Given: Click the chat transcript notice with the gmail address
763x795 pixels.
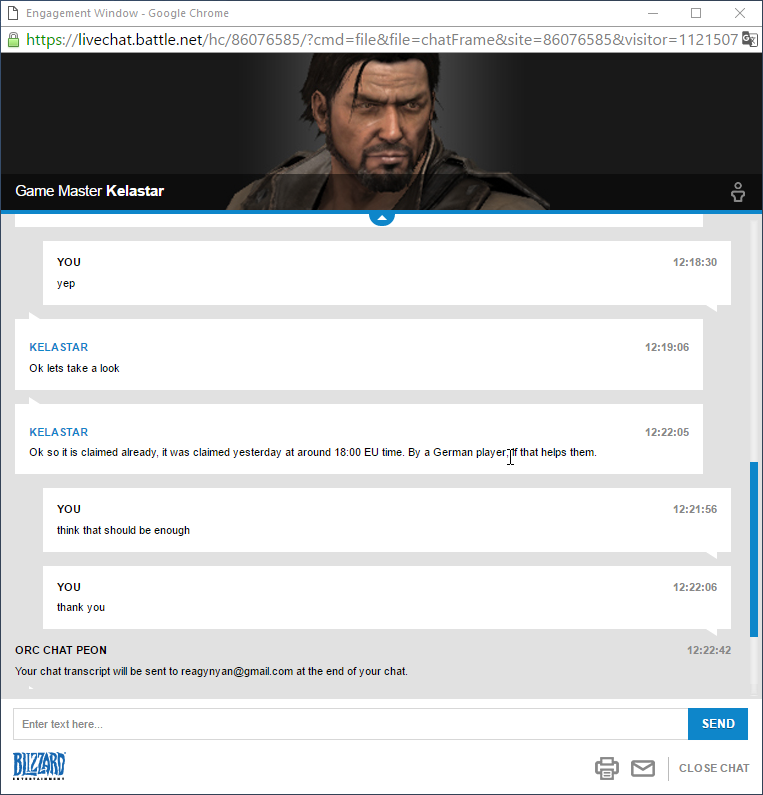Looking at the screenshot, I should tap(211, 671).
